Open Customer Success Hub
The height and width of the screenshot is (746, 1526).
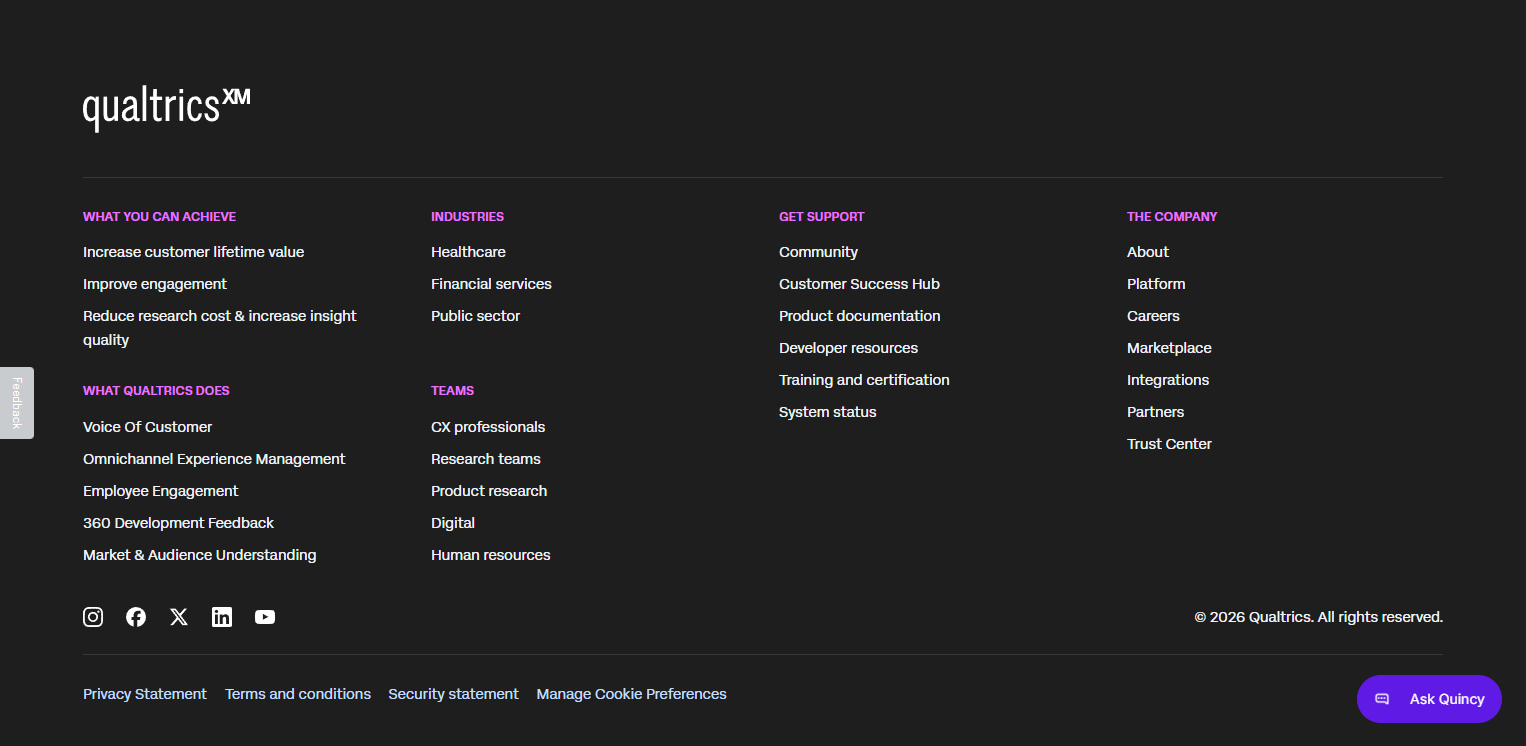pos(859,284)
